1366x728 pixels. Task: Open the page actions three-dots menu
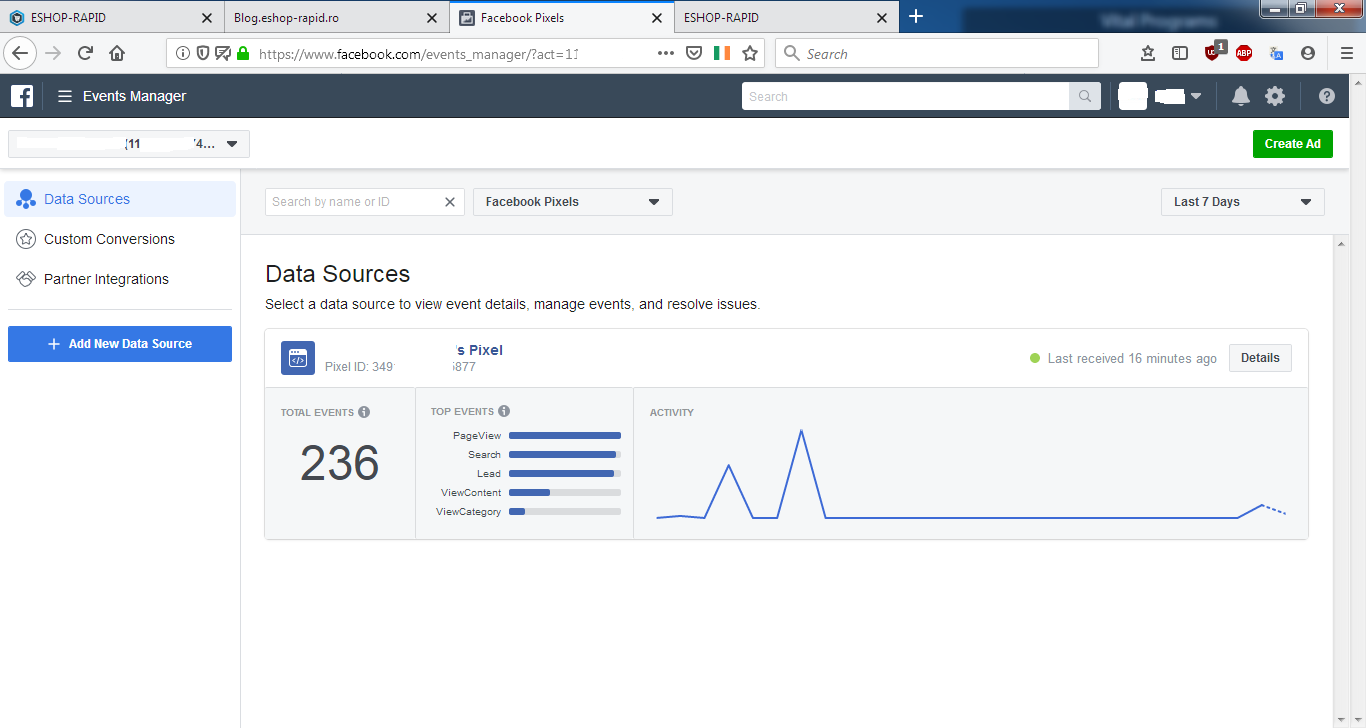click(x=666, y=53)
